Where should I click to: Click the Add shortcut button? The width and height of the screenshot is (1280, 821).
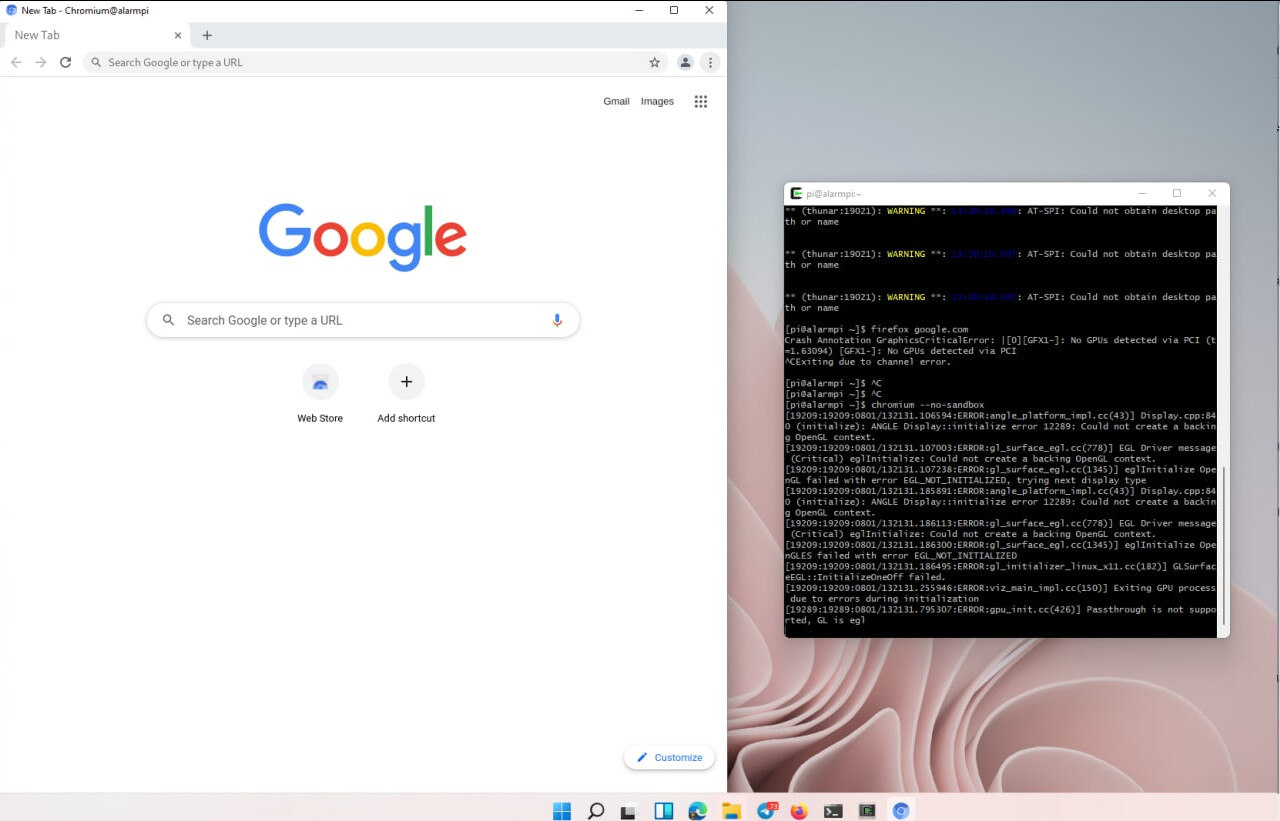click(x=406, y=394)
